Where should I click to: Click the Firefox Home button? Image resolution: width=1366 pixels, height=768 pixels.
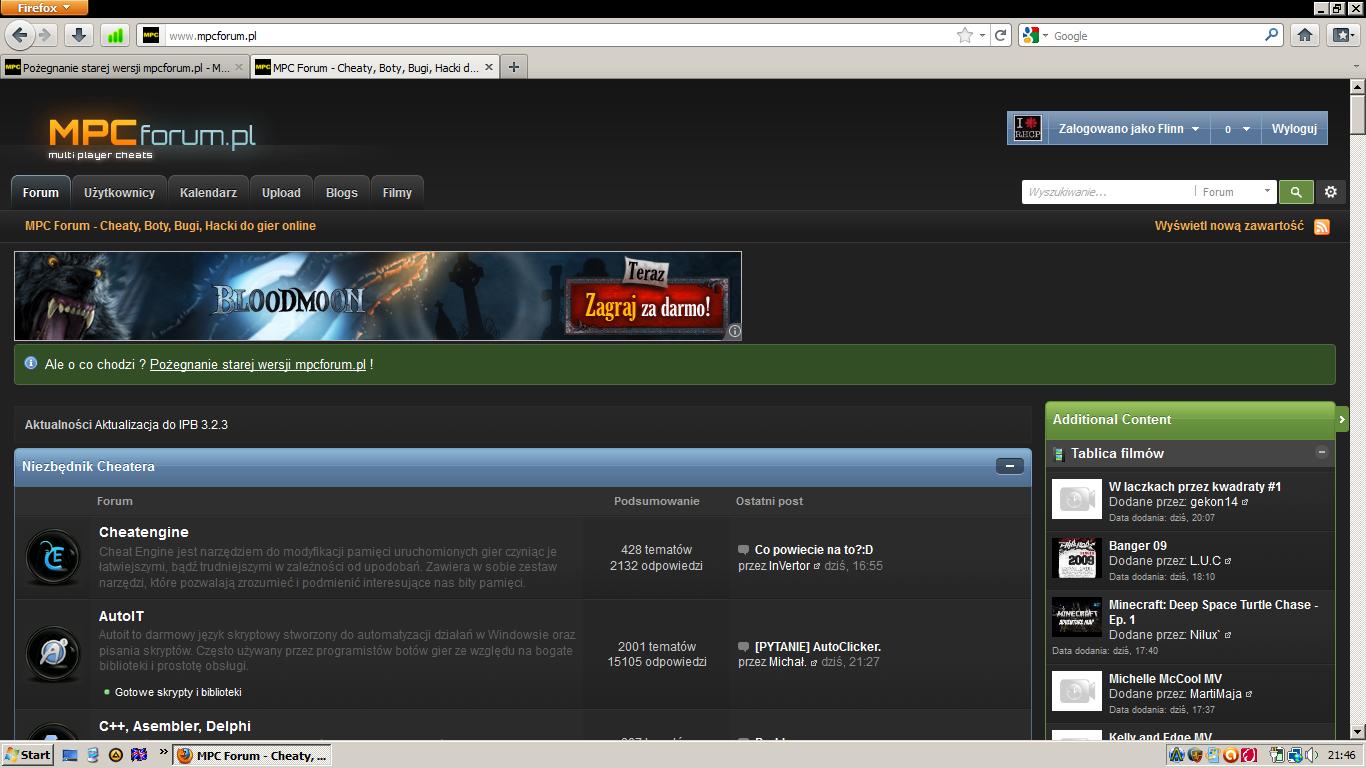point(1305,35)
